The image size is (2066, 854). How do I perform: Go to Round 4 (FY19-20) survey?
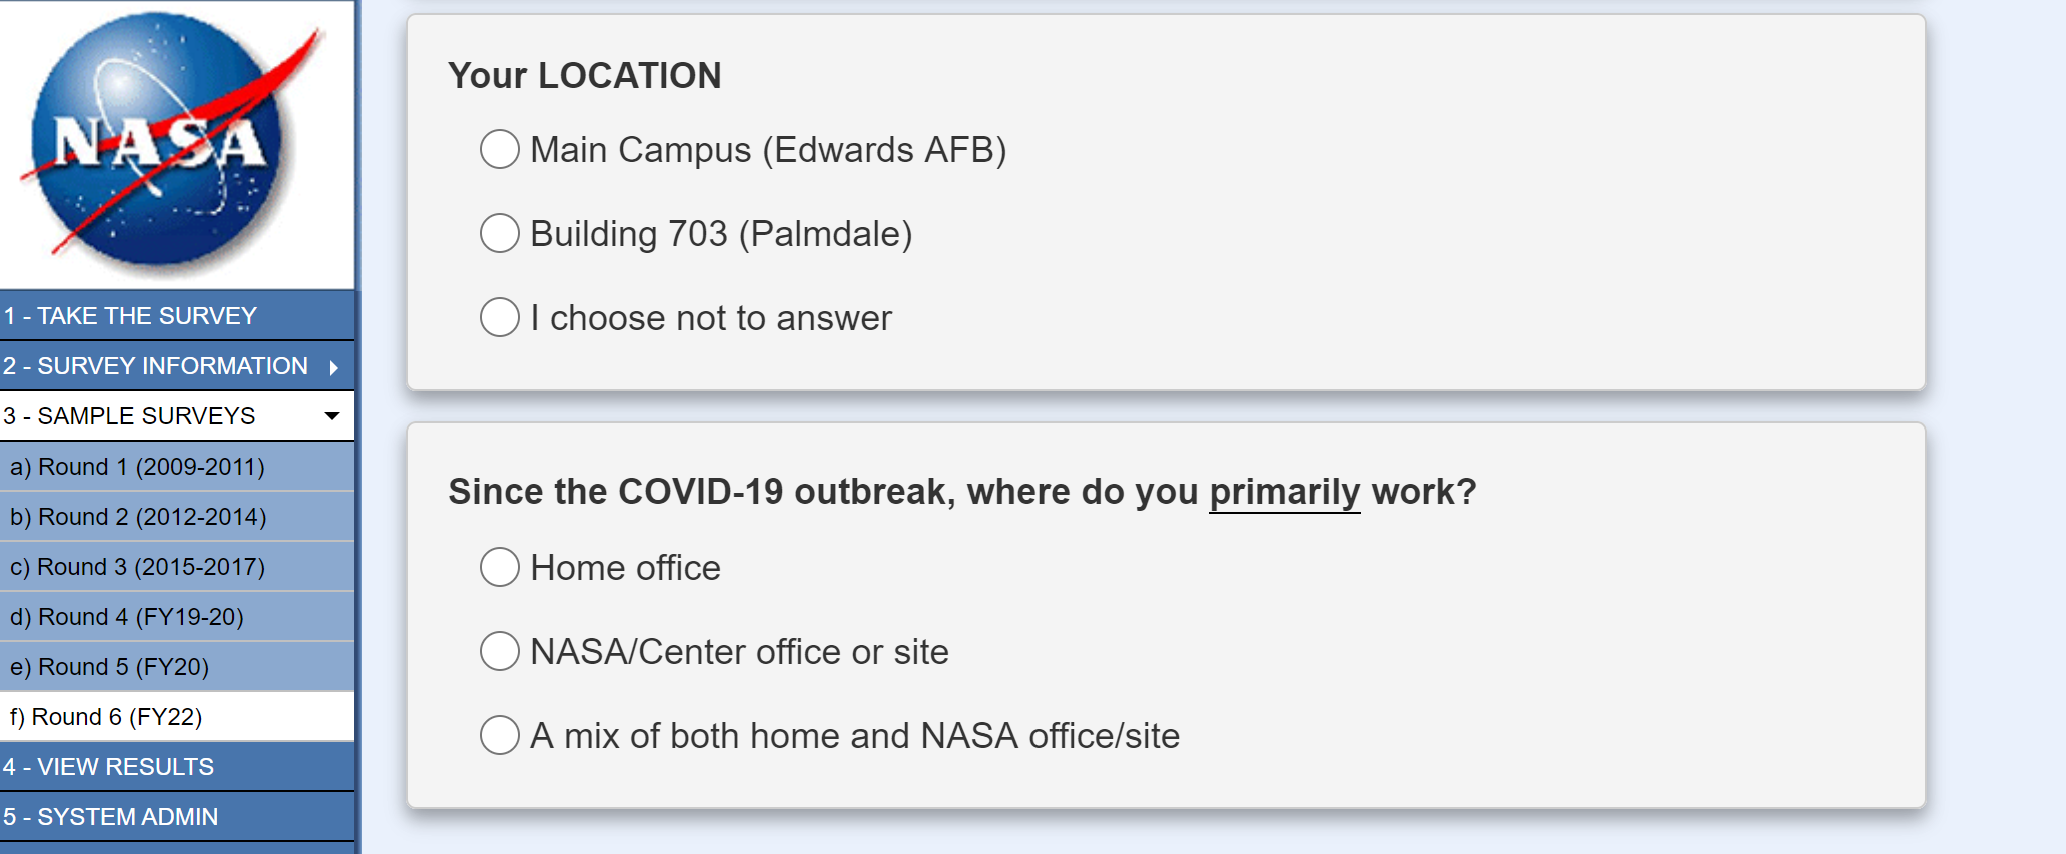coord(127,617)
